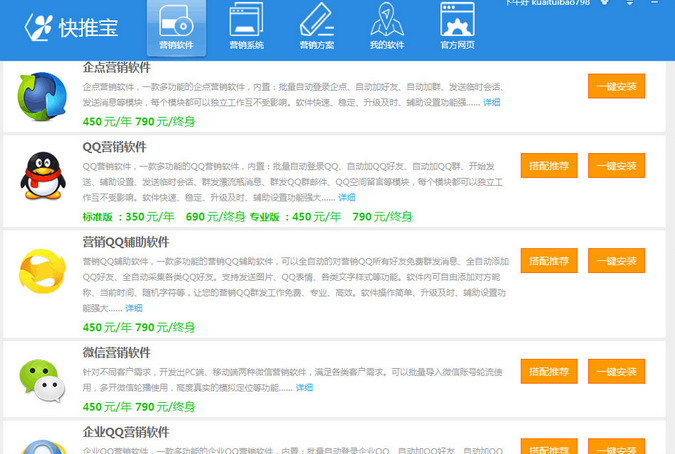675x454 pixels.
Task: Click the QQ penguin icon
Action: 43,176
